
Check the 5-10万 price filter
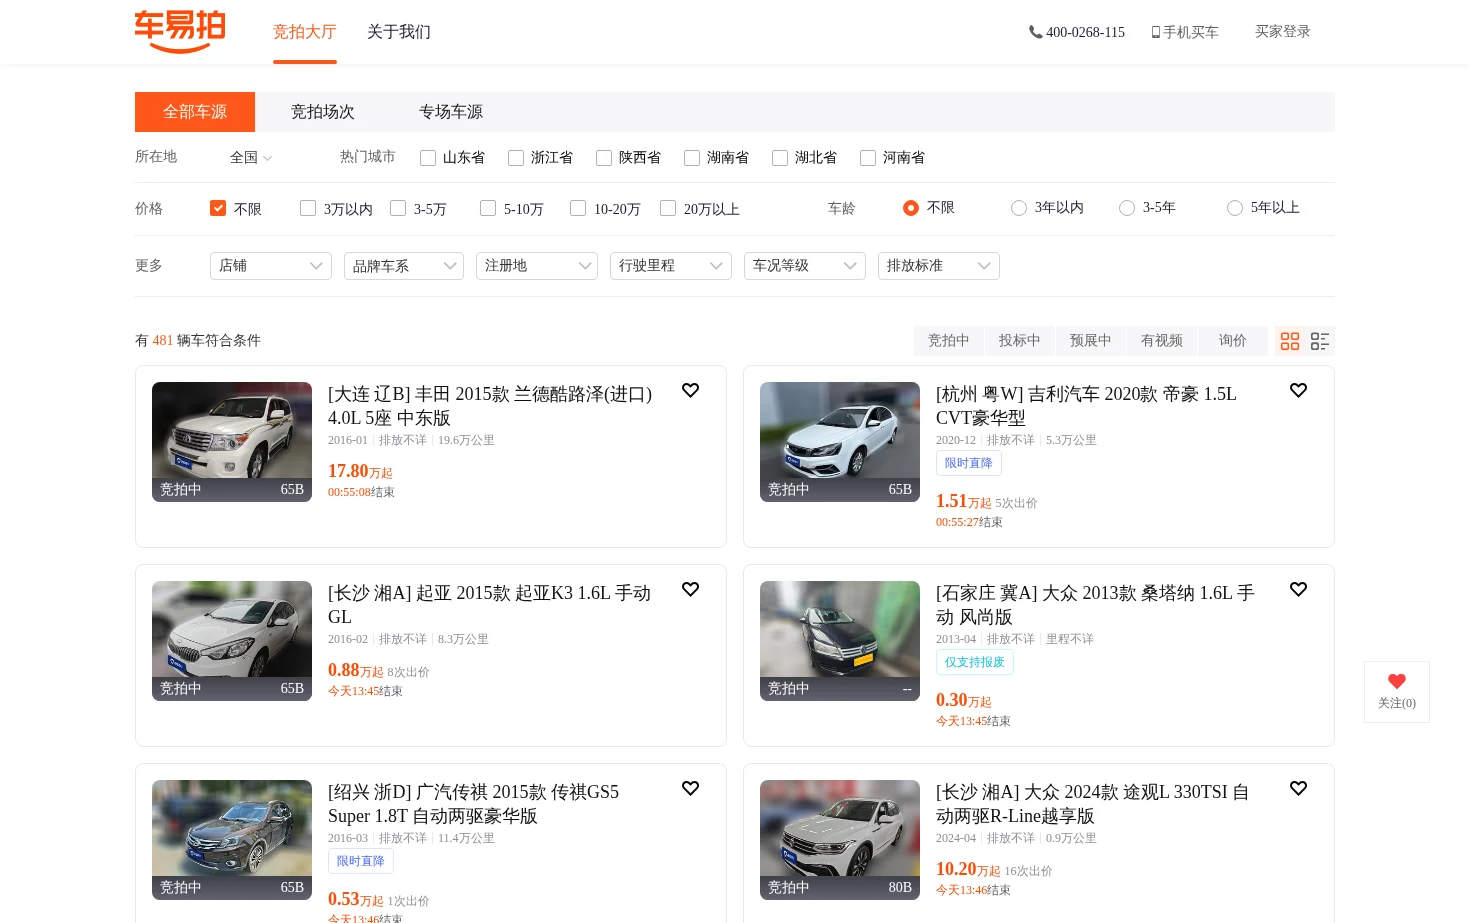(488, 208)
